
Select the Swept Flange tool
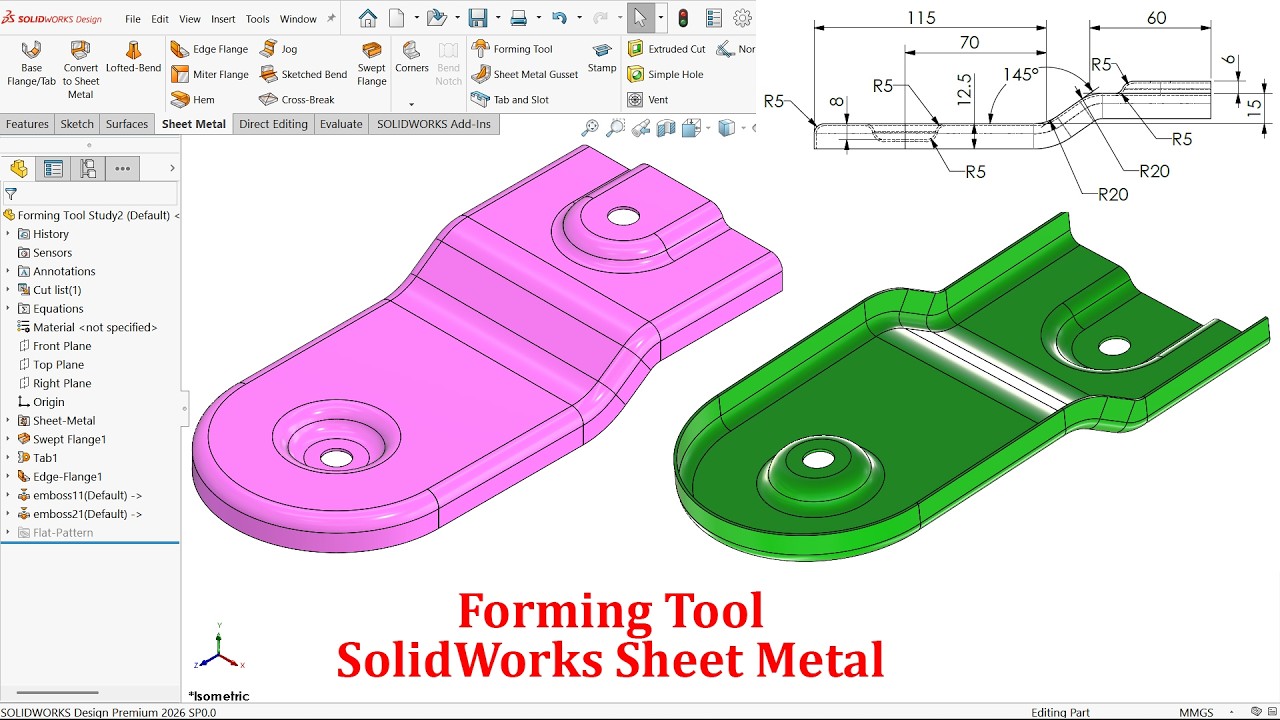(x=372, y=63)
